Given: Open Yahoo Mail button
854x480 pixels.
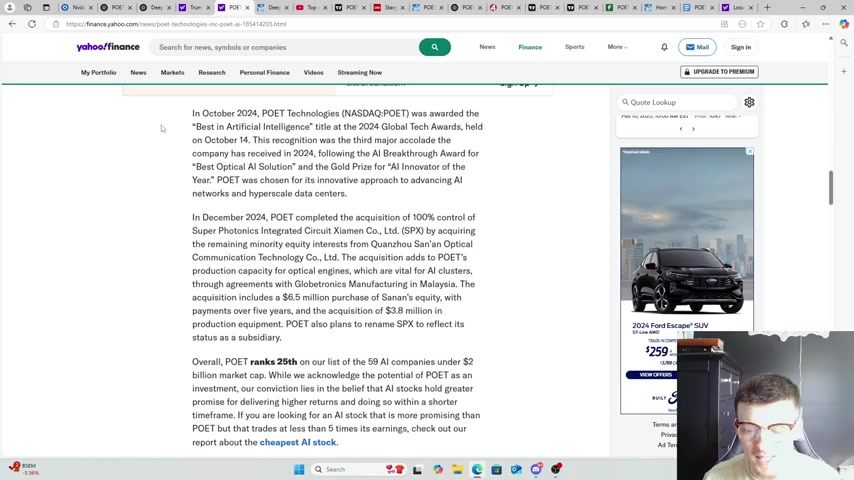Looking at the screenshot, I should (697, 47).
